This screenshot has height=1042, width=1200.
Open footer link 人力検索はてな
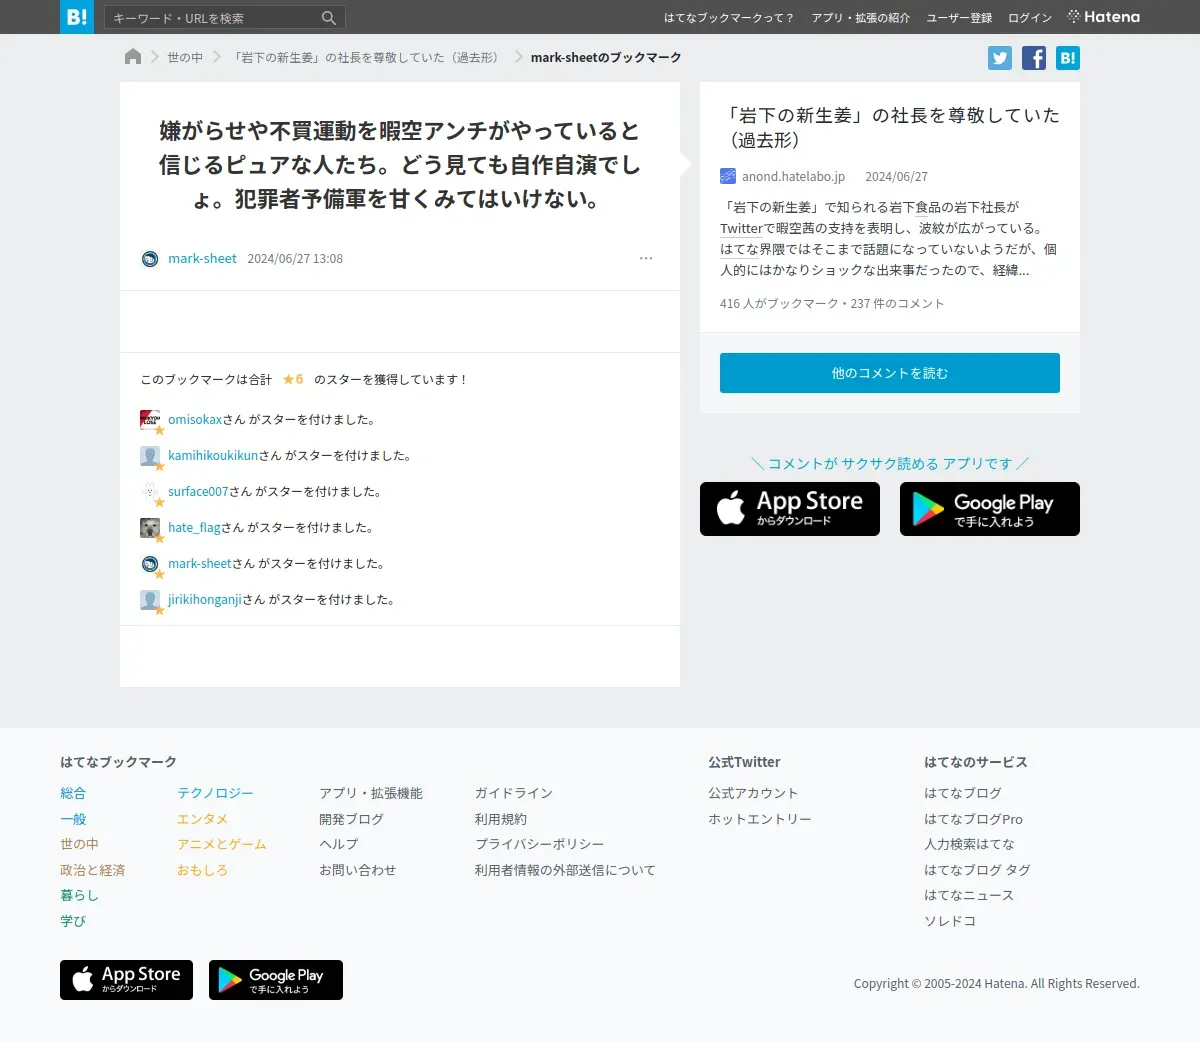click(x=969, y=844)
